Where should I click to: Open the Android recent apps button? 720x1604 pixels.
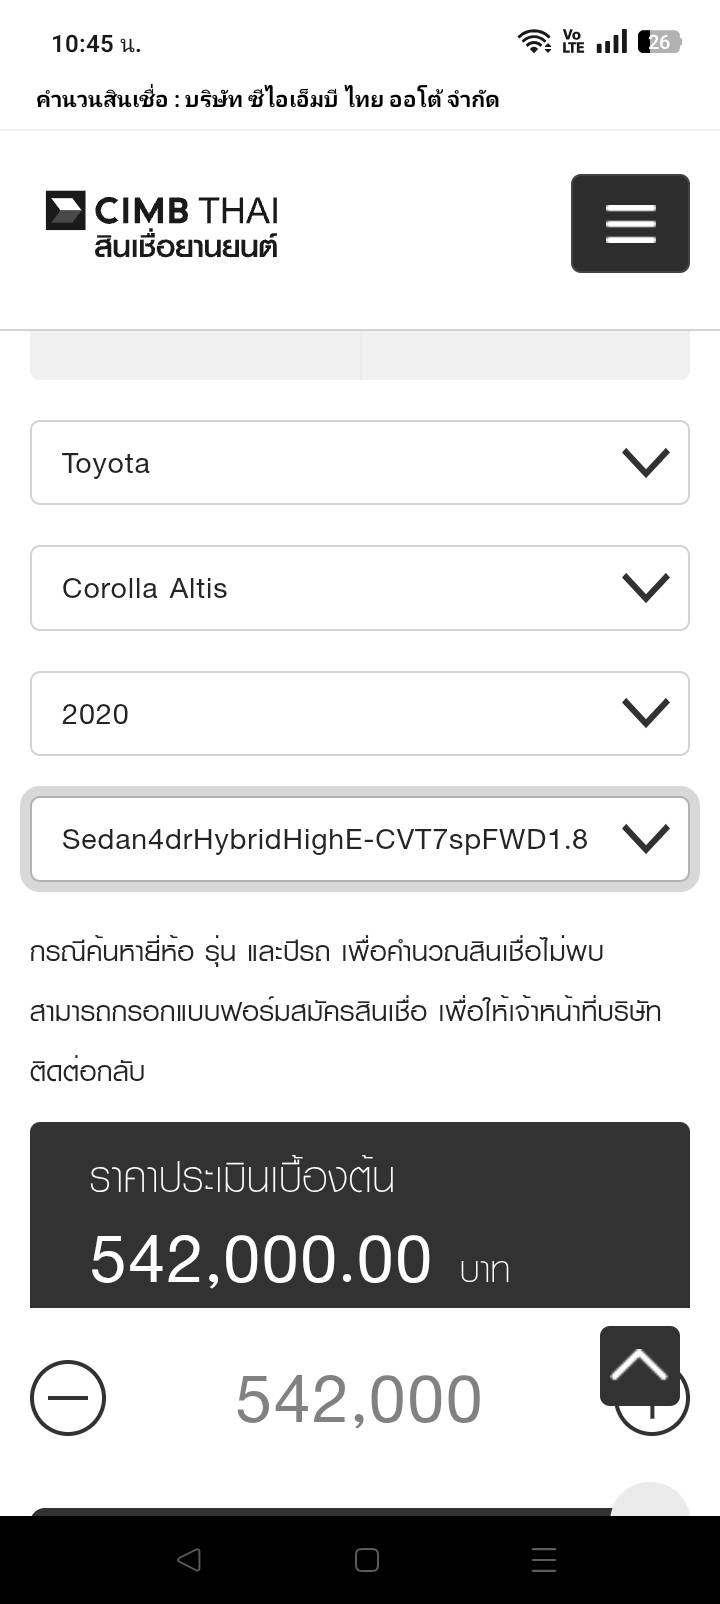pos(544,1560)
